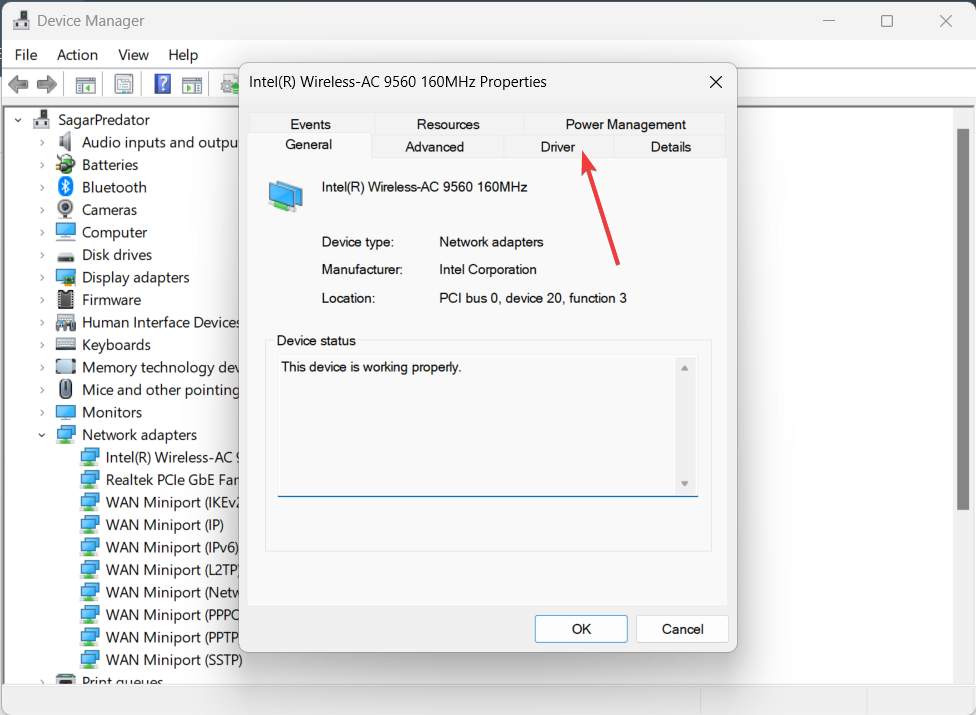Expand the Bluetooth category chevron

tap(42, 187)
